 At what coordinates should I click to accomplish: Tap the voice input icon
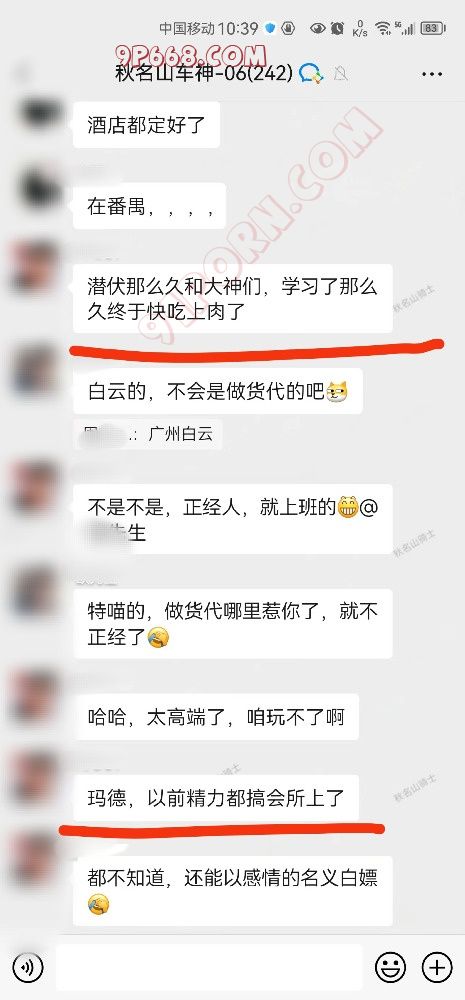(28, 967)
